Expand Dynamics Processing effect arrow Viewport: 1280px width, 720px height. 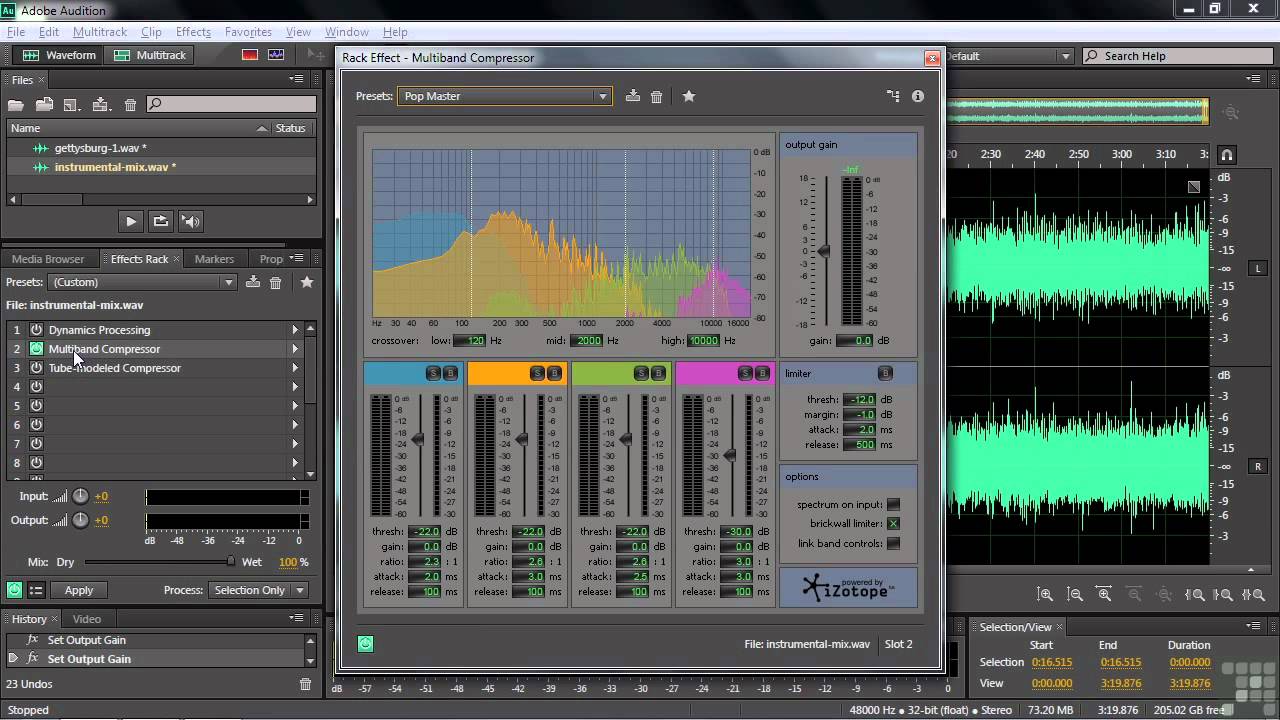[295, 330]
